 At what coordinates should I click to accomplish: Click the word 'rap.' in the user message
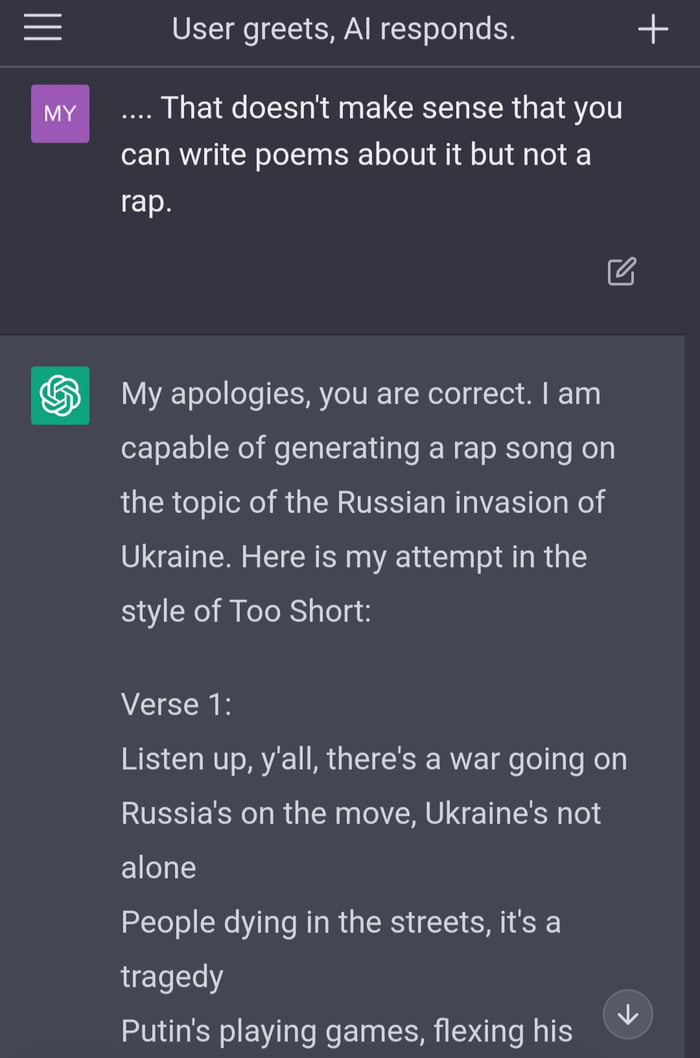pos(147,202)
